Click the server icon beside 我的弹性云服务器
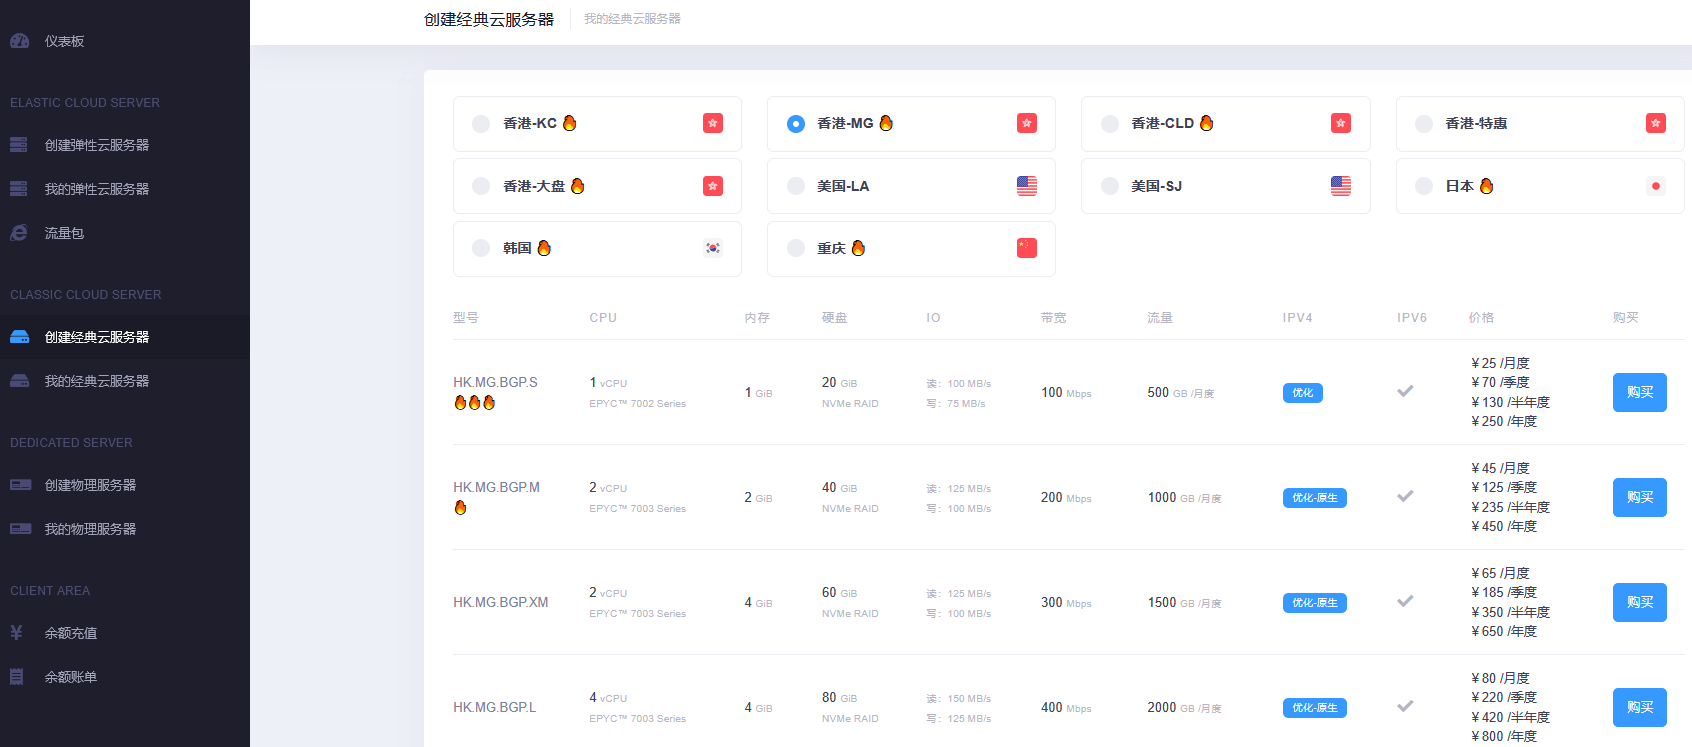Image resolution: width=1692 pixels, height=747 pixels. click(x=19, y=189)
